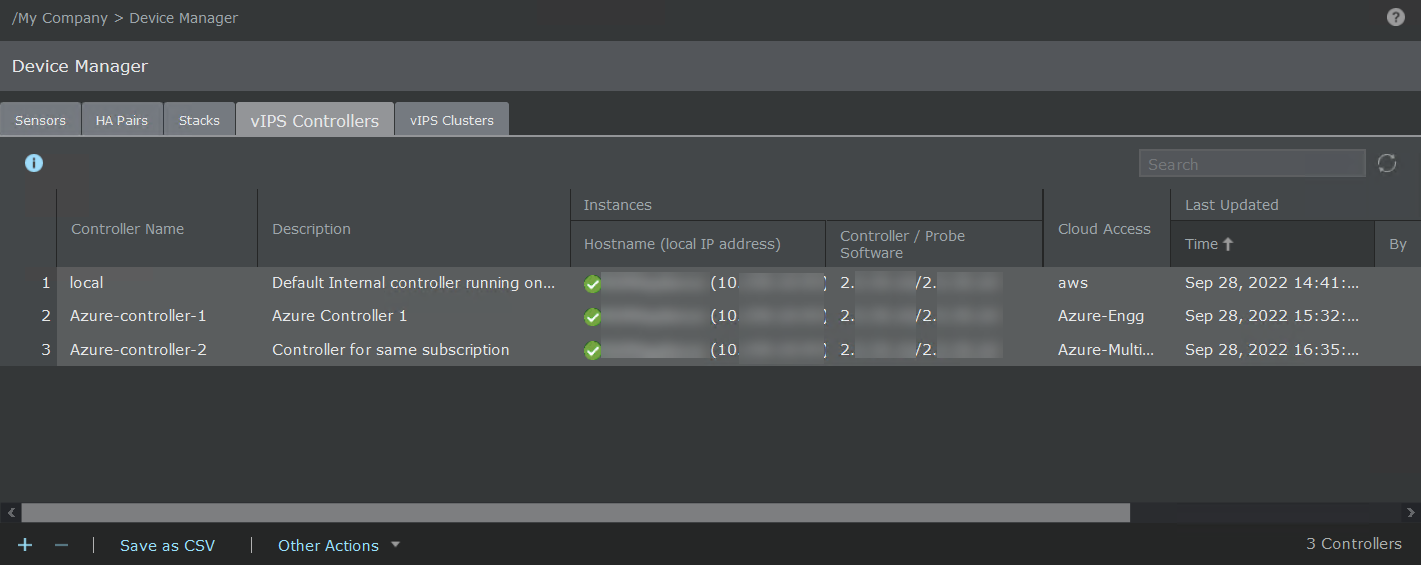Select the 'Azure-controller-1' name cell

(x=138, y=316)
